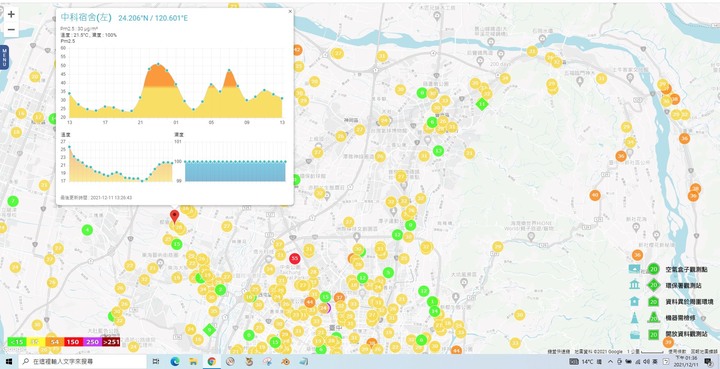Click the 24.206°N / 120.601°E coordinates text
This screenshot has height=369, width=720.
point(153,18)
